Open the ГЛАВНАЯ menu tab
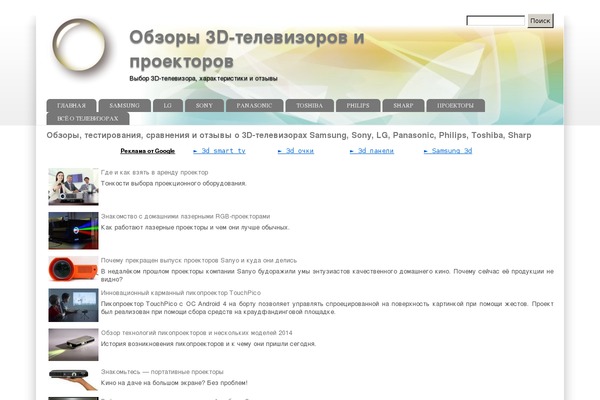The height and width of the screenshot is (400, 600). (72, 105)
